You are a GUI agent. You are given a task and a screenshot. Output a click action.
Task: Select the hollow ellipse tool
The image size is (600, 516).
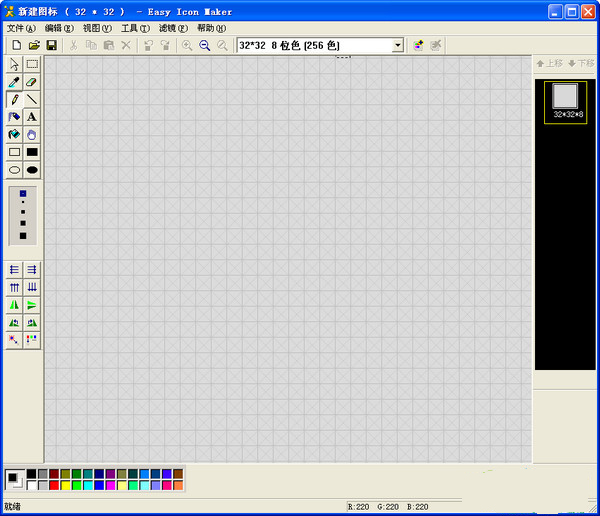click(15, 170)
